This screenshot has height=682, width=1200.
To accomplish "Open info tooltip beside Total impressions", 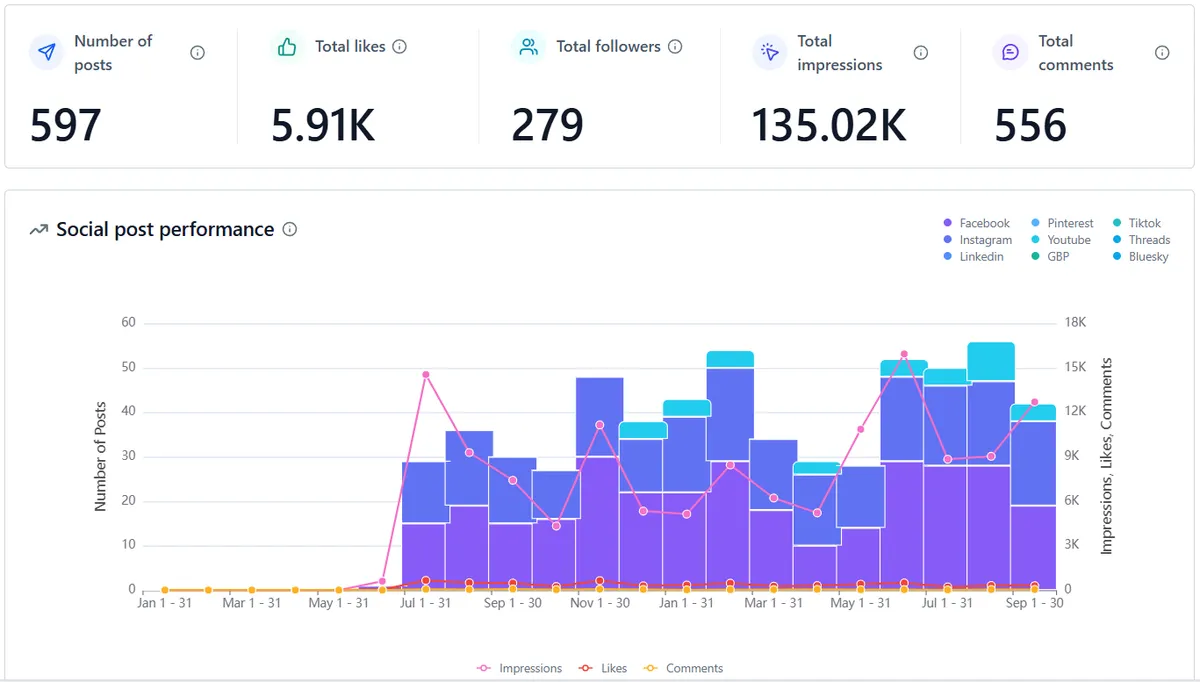I will coord(921,53).
